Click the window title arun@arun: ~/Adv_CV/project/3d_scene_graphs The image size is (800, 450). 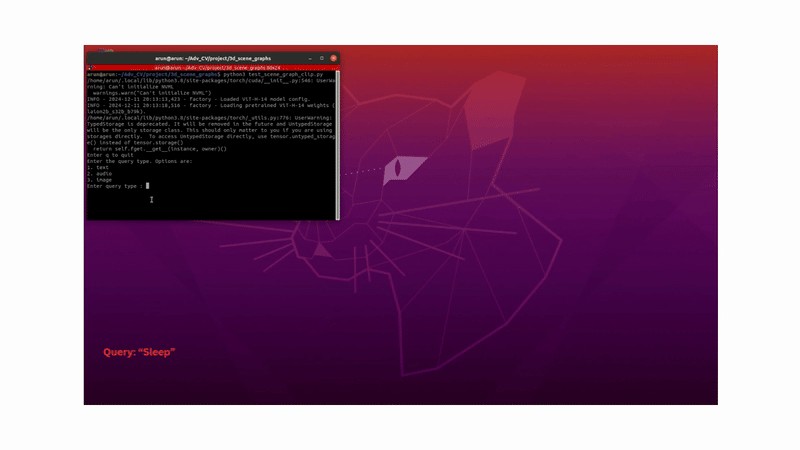click(x=213, y=59)
